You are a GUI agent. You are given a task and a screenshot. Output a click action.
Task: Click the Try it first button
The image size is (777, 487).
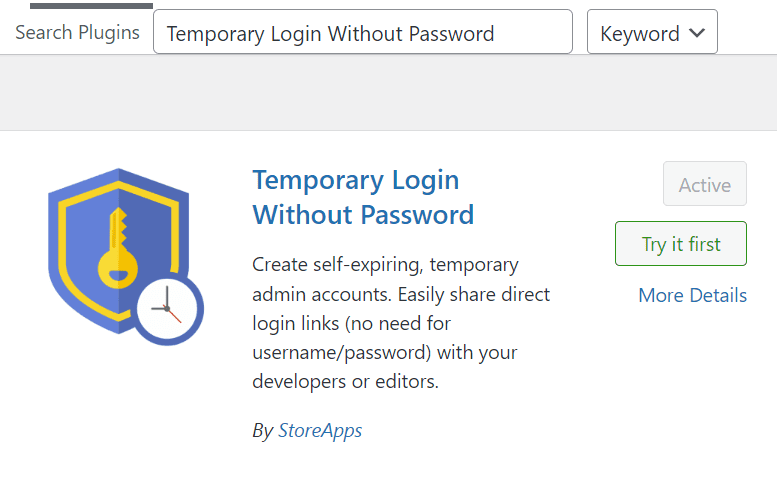pyautogui.click(x=681, y=243)
